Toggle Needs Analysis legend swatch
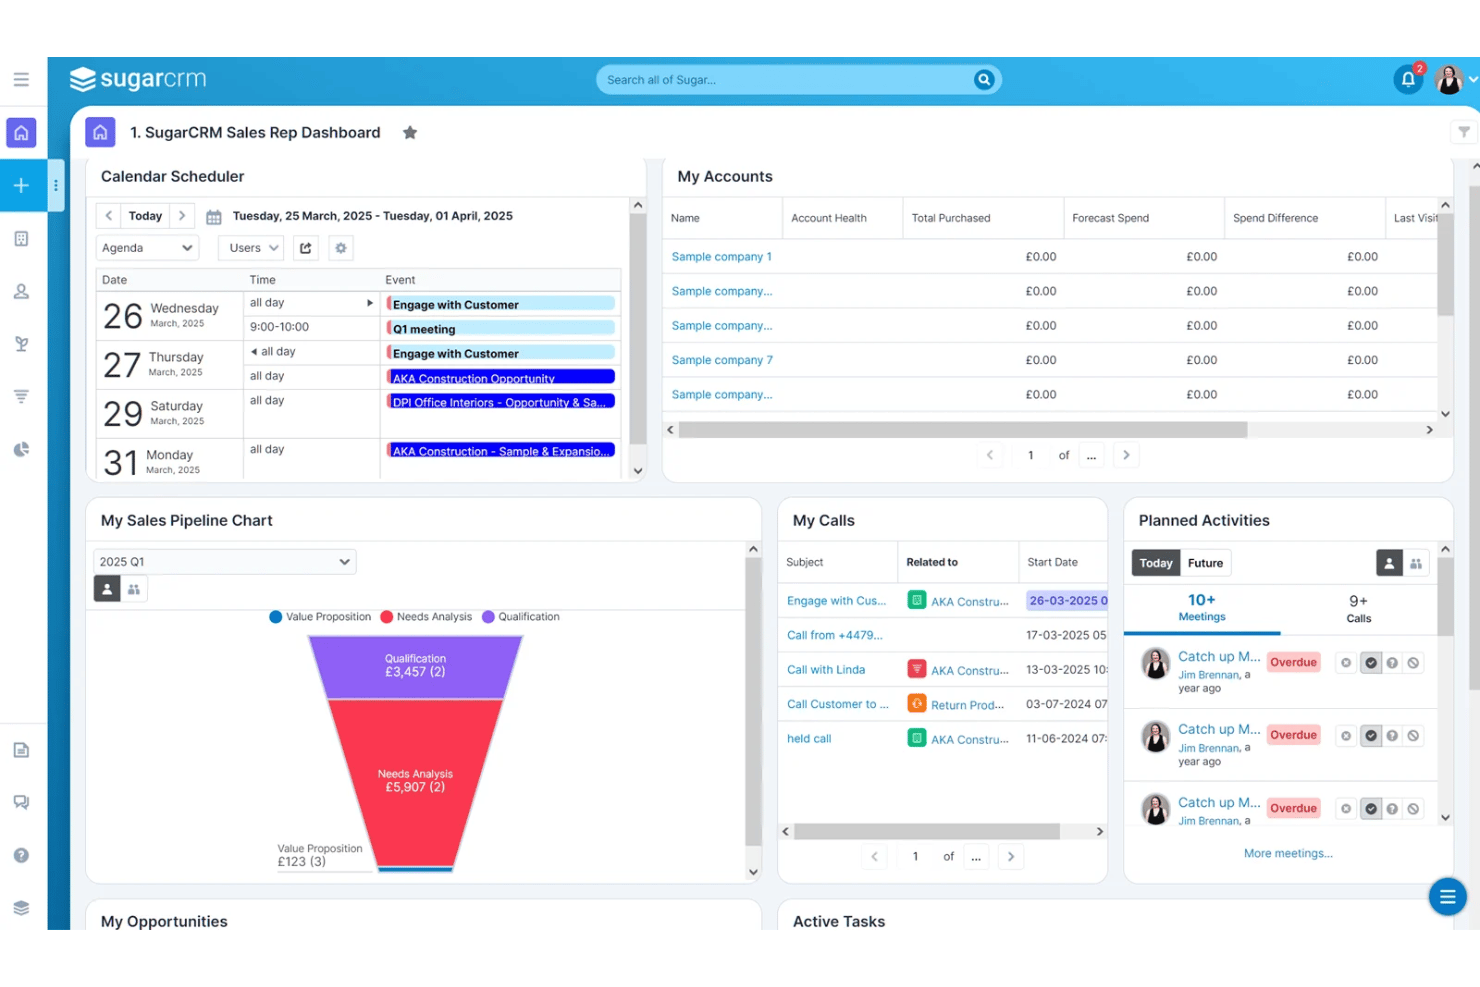The width and height of the screenshot is (1480, 987). click(x=387, y=617)
